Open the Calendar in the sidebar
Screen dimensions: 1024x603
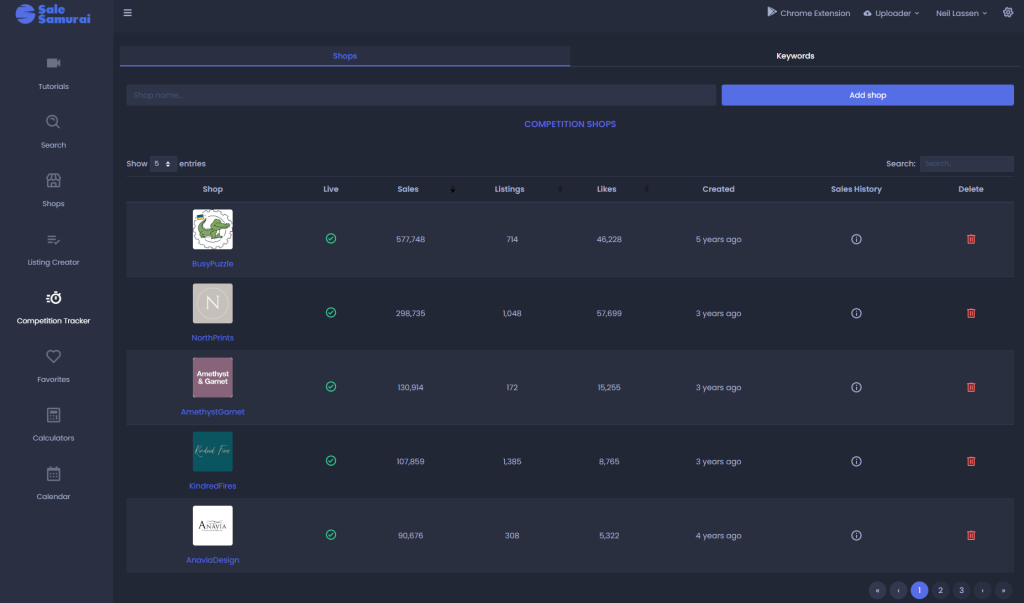(53, 474)
